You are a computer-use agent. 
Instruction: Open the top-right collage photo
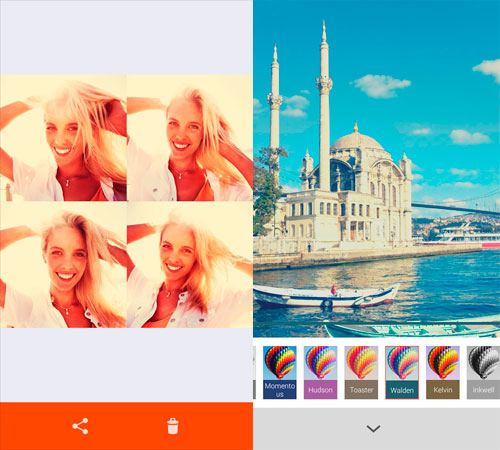pos(190,138)
